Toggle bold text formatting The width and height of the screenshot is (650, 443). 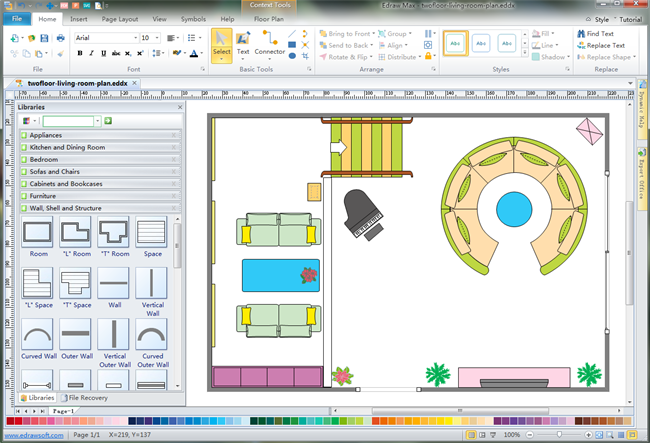(79, 53)
